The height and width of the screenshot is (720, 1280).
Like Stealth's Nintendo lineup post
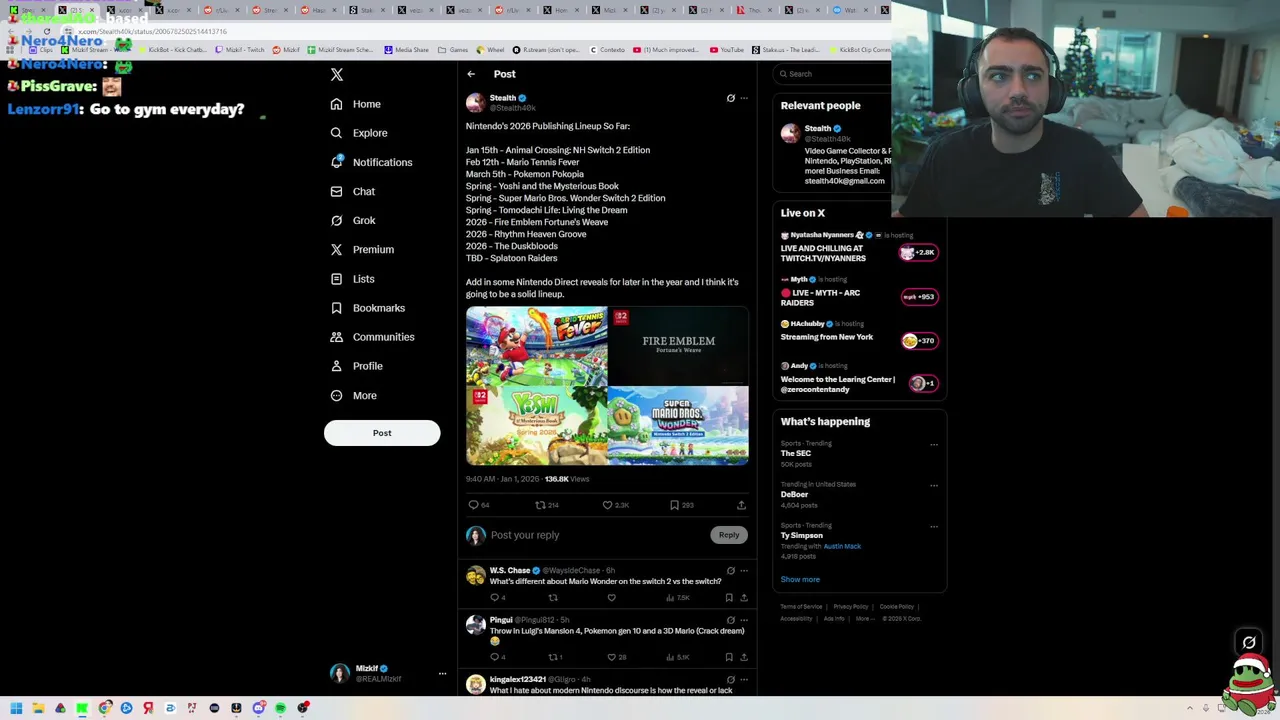(607, 505)
